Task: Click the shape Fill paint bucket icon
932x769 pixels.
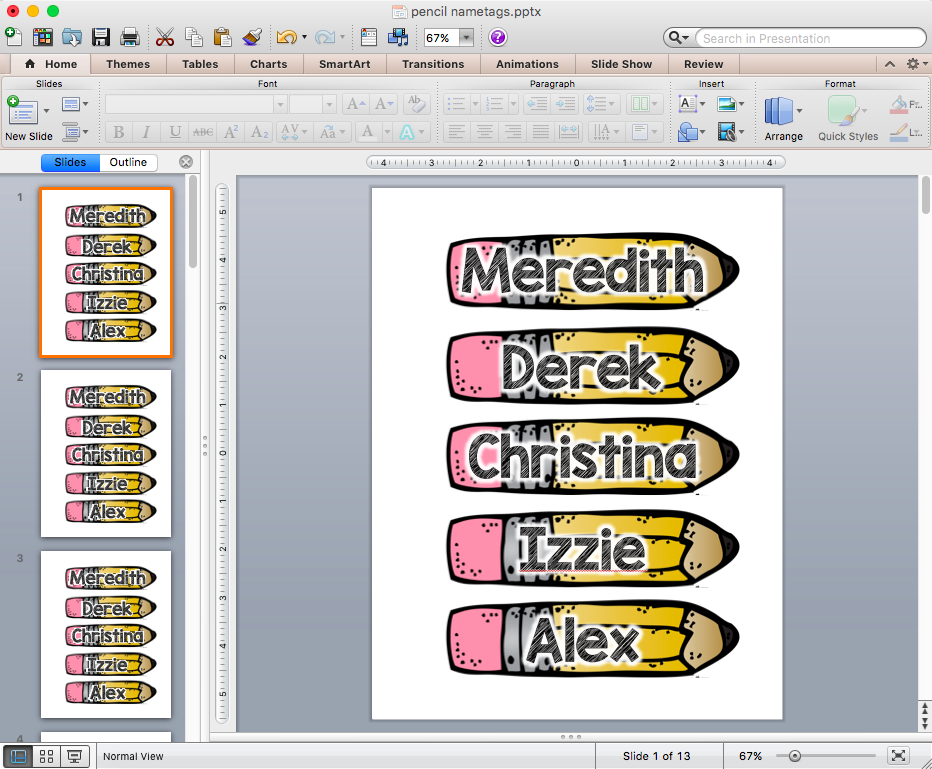Action: tap(899, 105)
